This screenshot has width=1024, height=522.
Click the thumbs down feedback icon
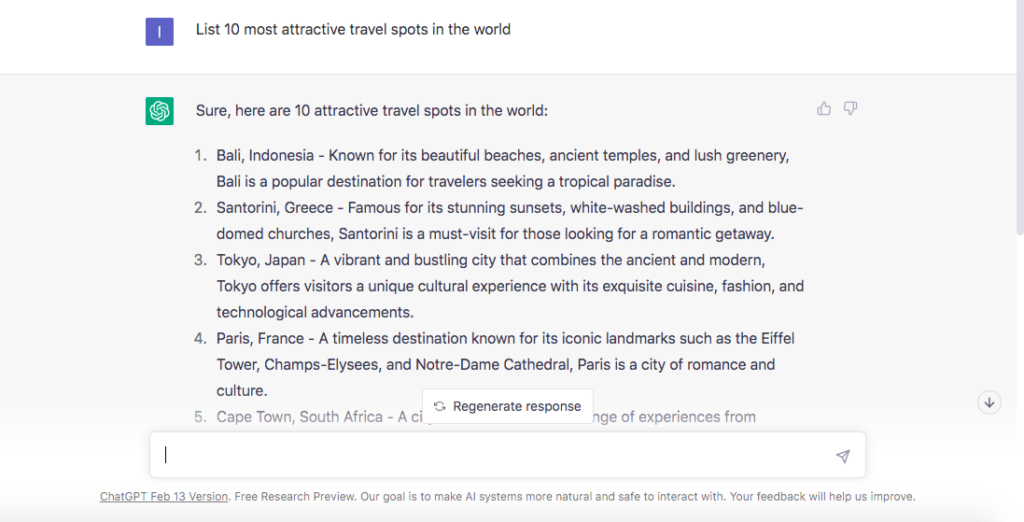coord(850,109)
